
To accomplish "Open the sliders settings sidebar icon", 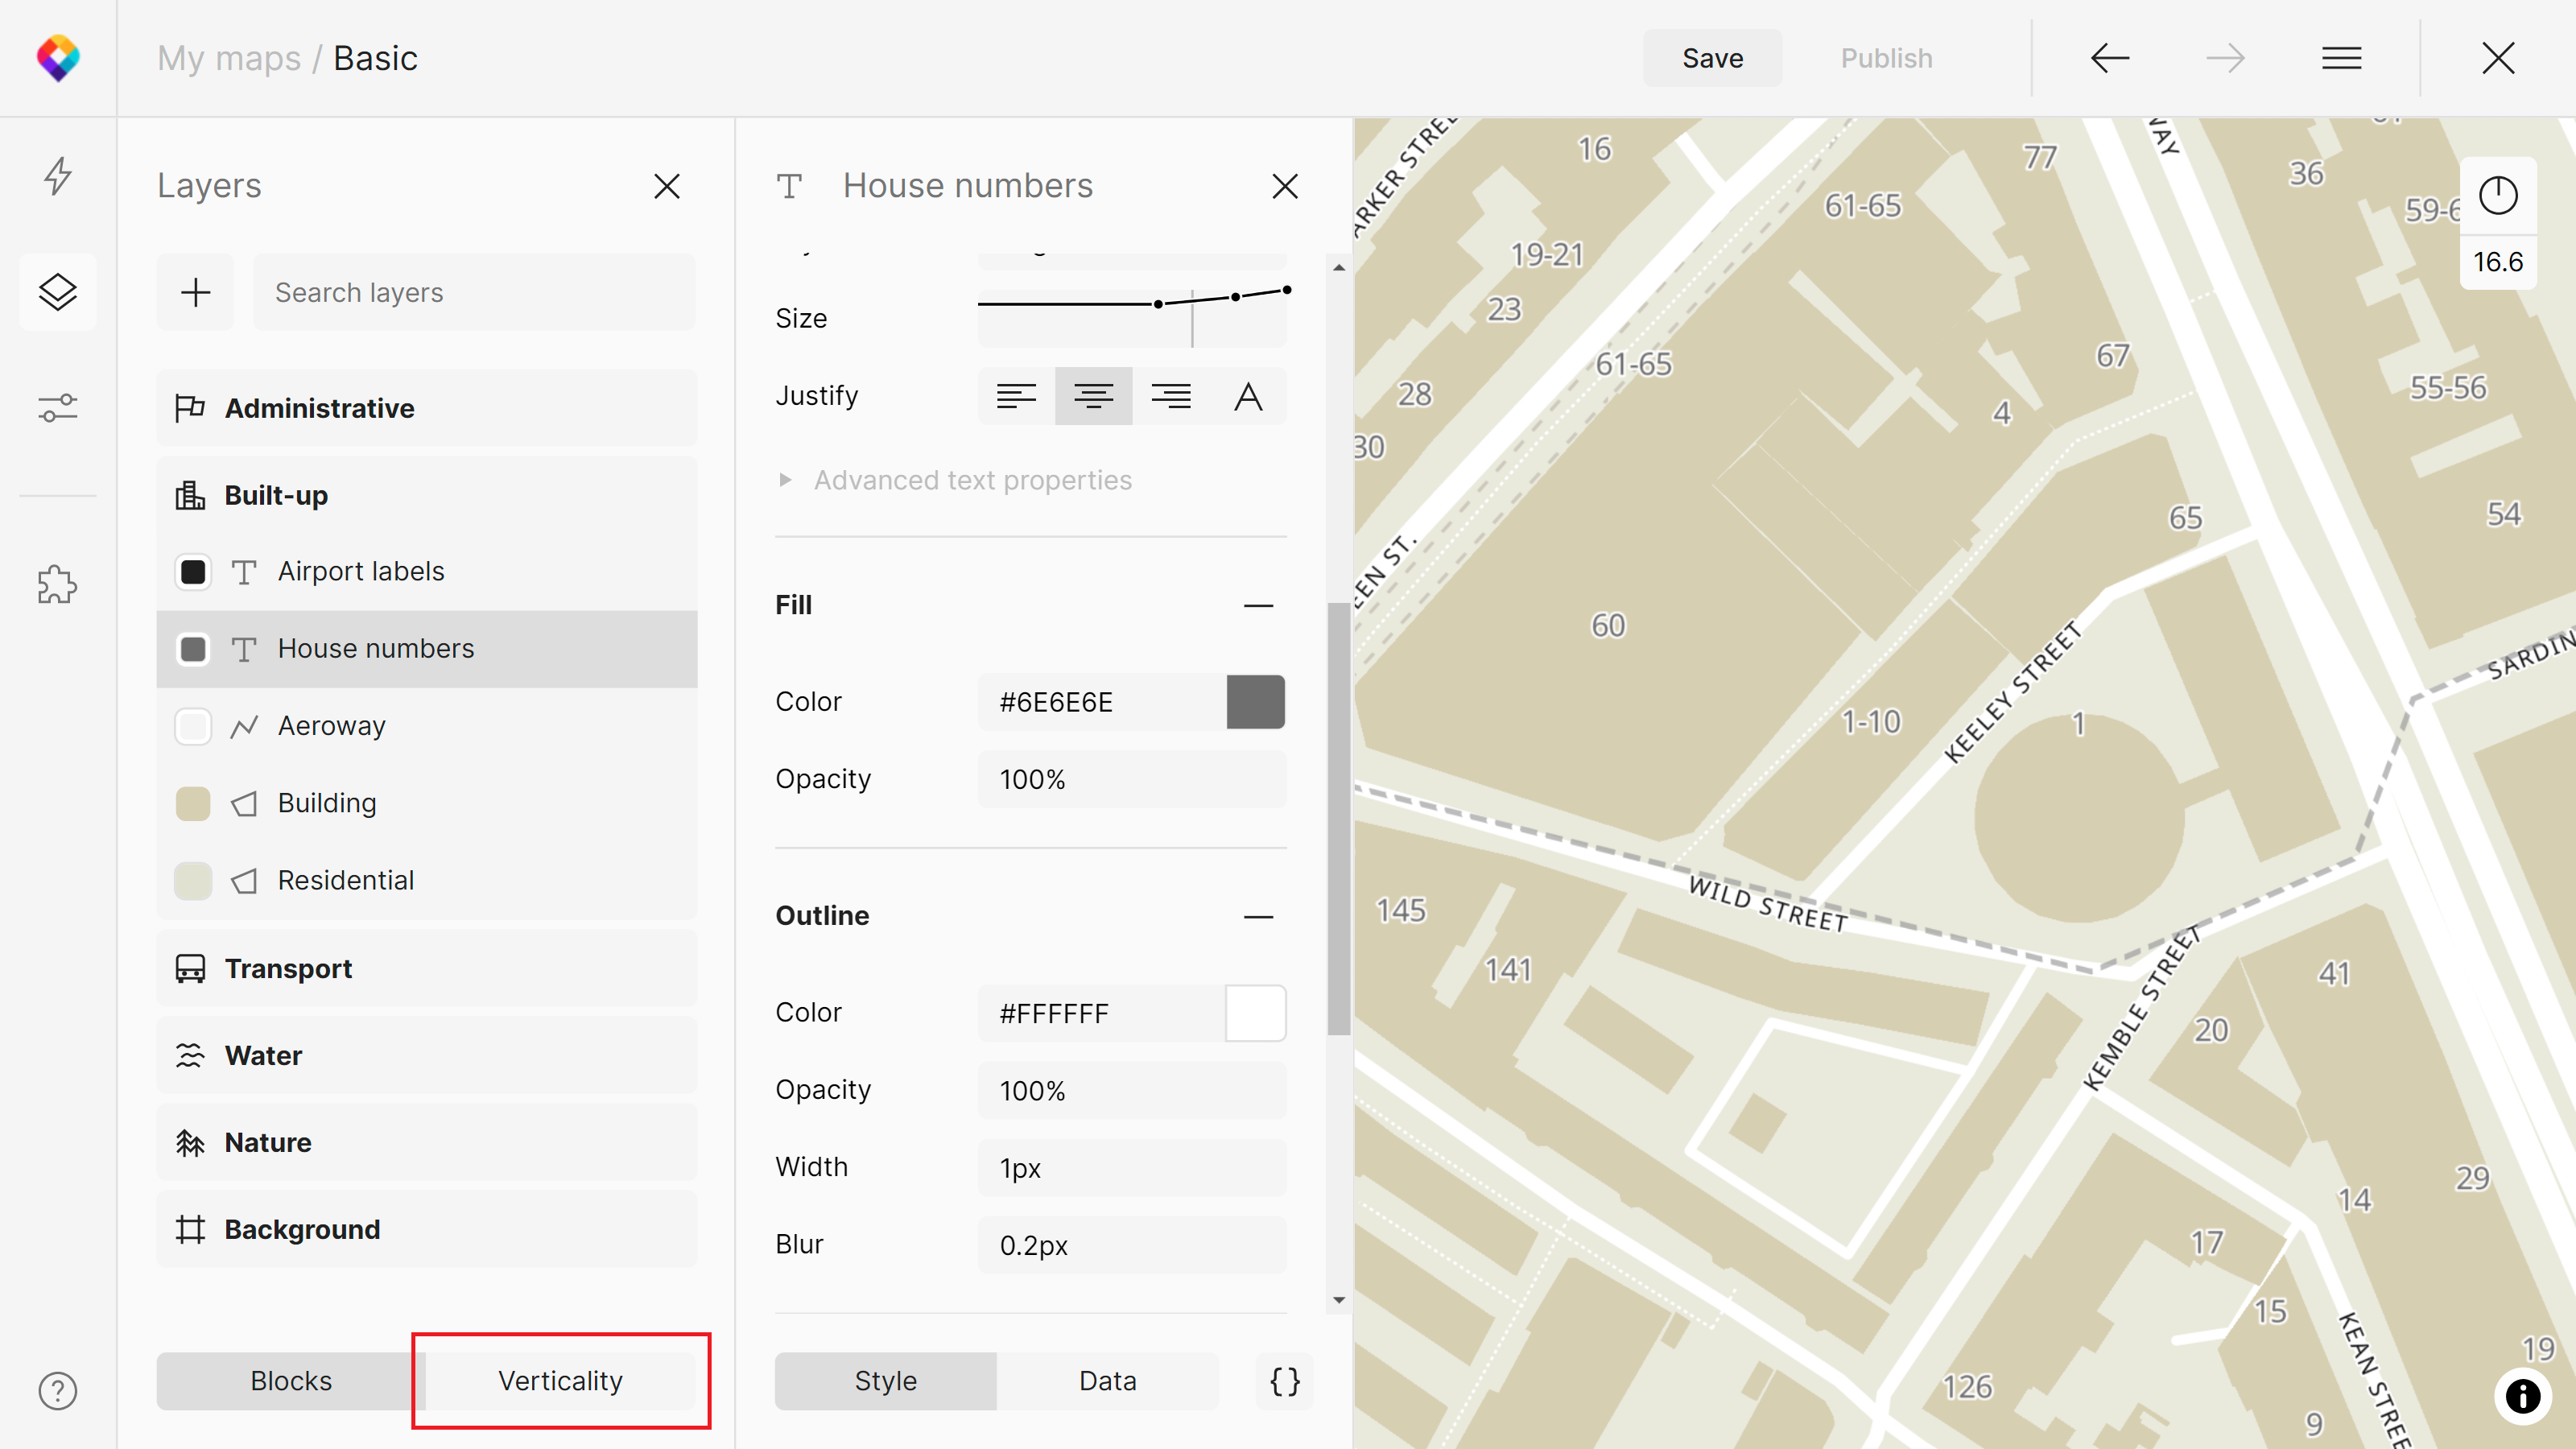I will [x=58, y=408].
